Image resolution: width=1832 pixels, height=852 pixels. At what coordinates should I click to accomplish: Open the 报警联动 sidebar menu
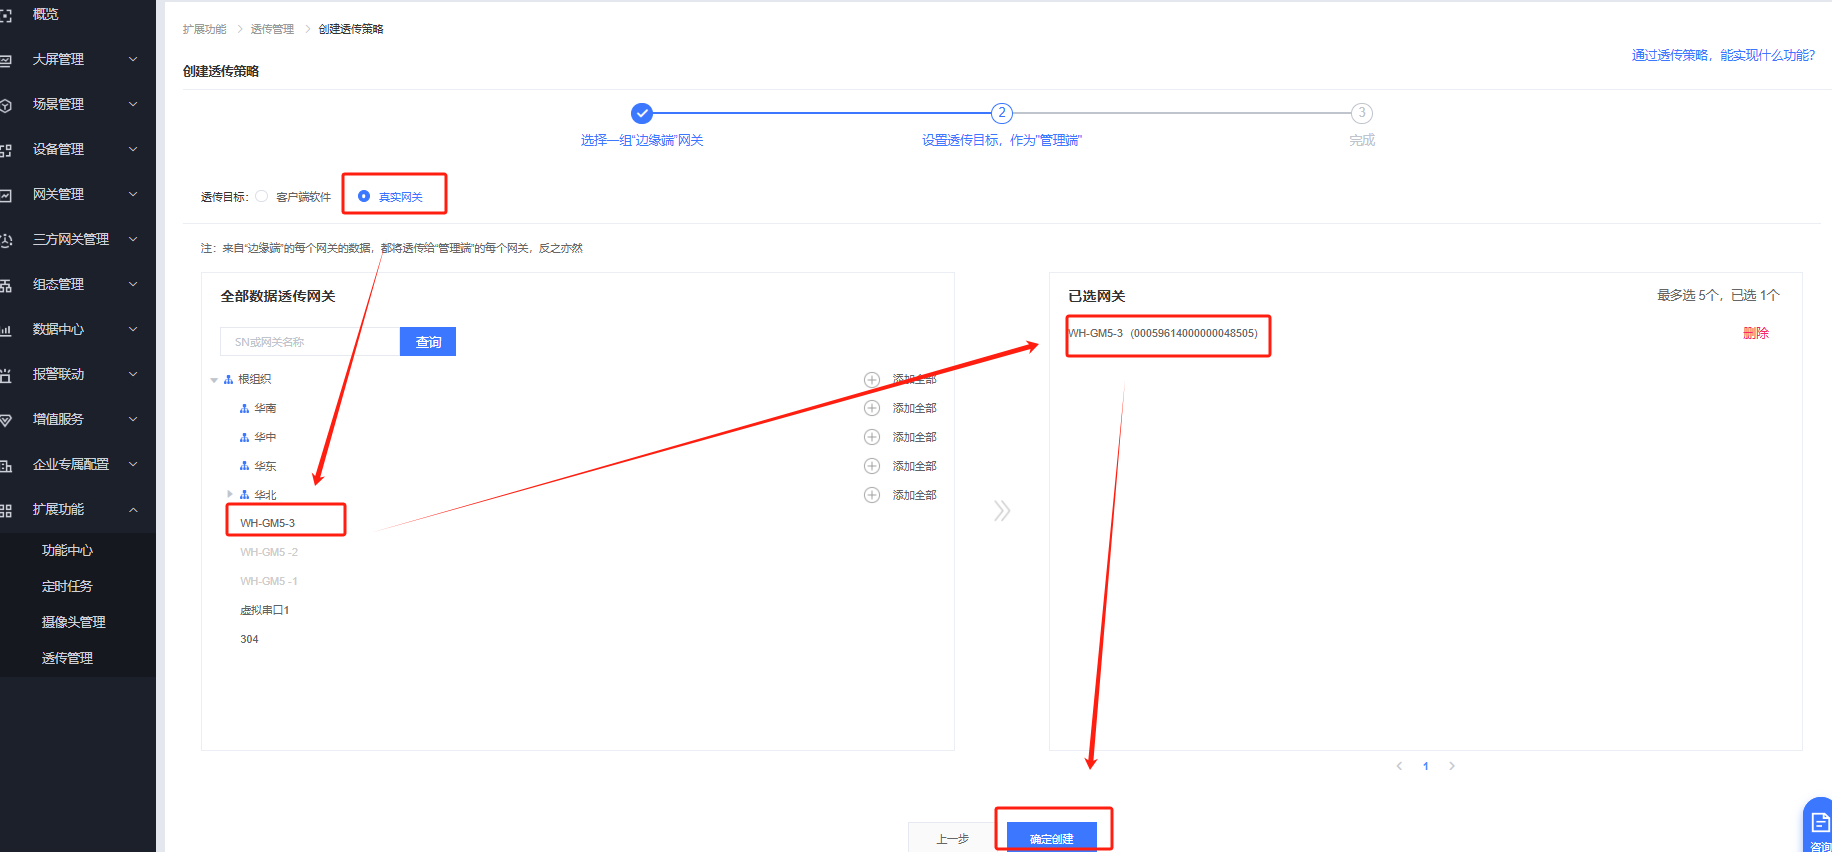point(78,374)
